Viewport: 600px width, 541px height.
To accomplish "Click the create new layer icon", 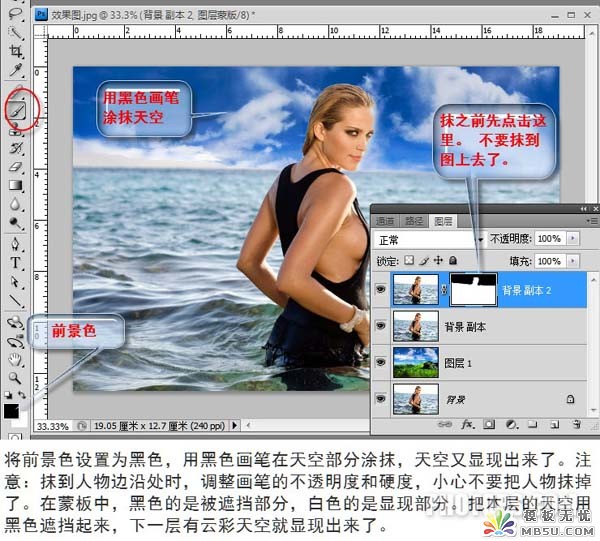I will point(554,424).
